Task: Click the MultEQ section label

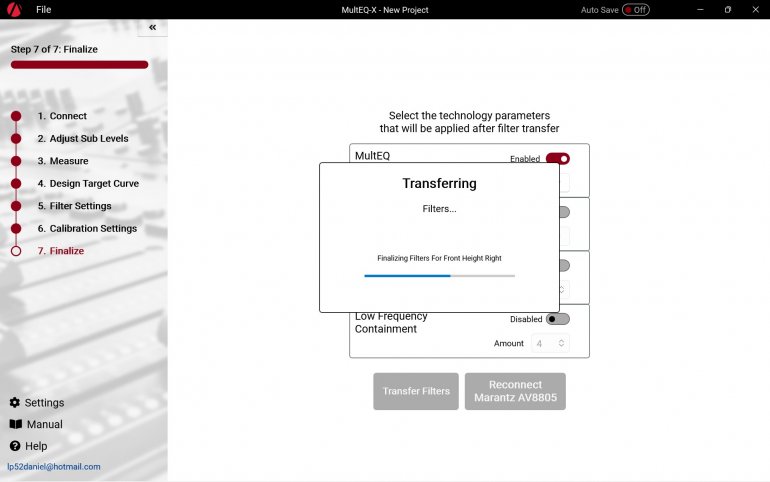Action: 372,156
